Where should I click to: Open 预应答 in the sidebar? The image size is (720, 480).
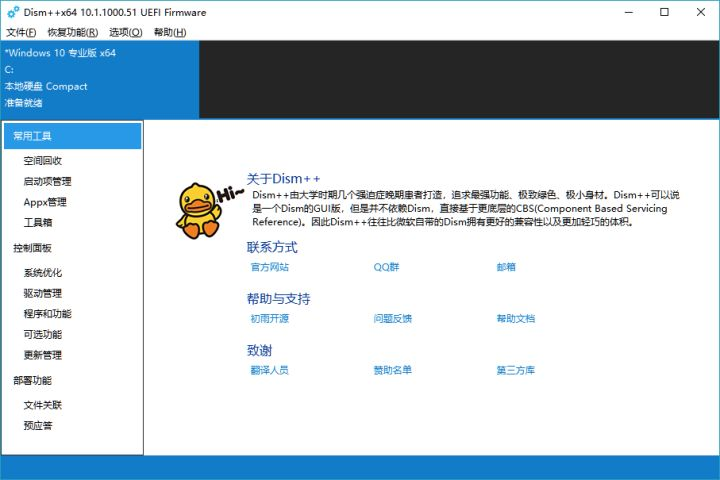tap(38, 425)
